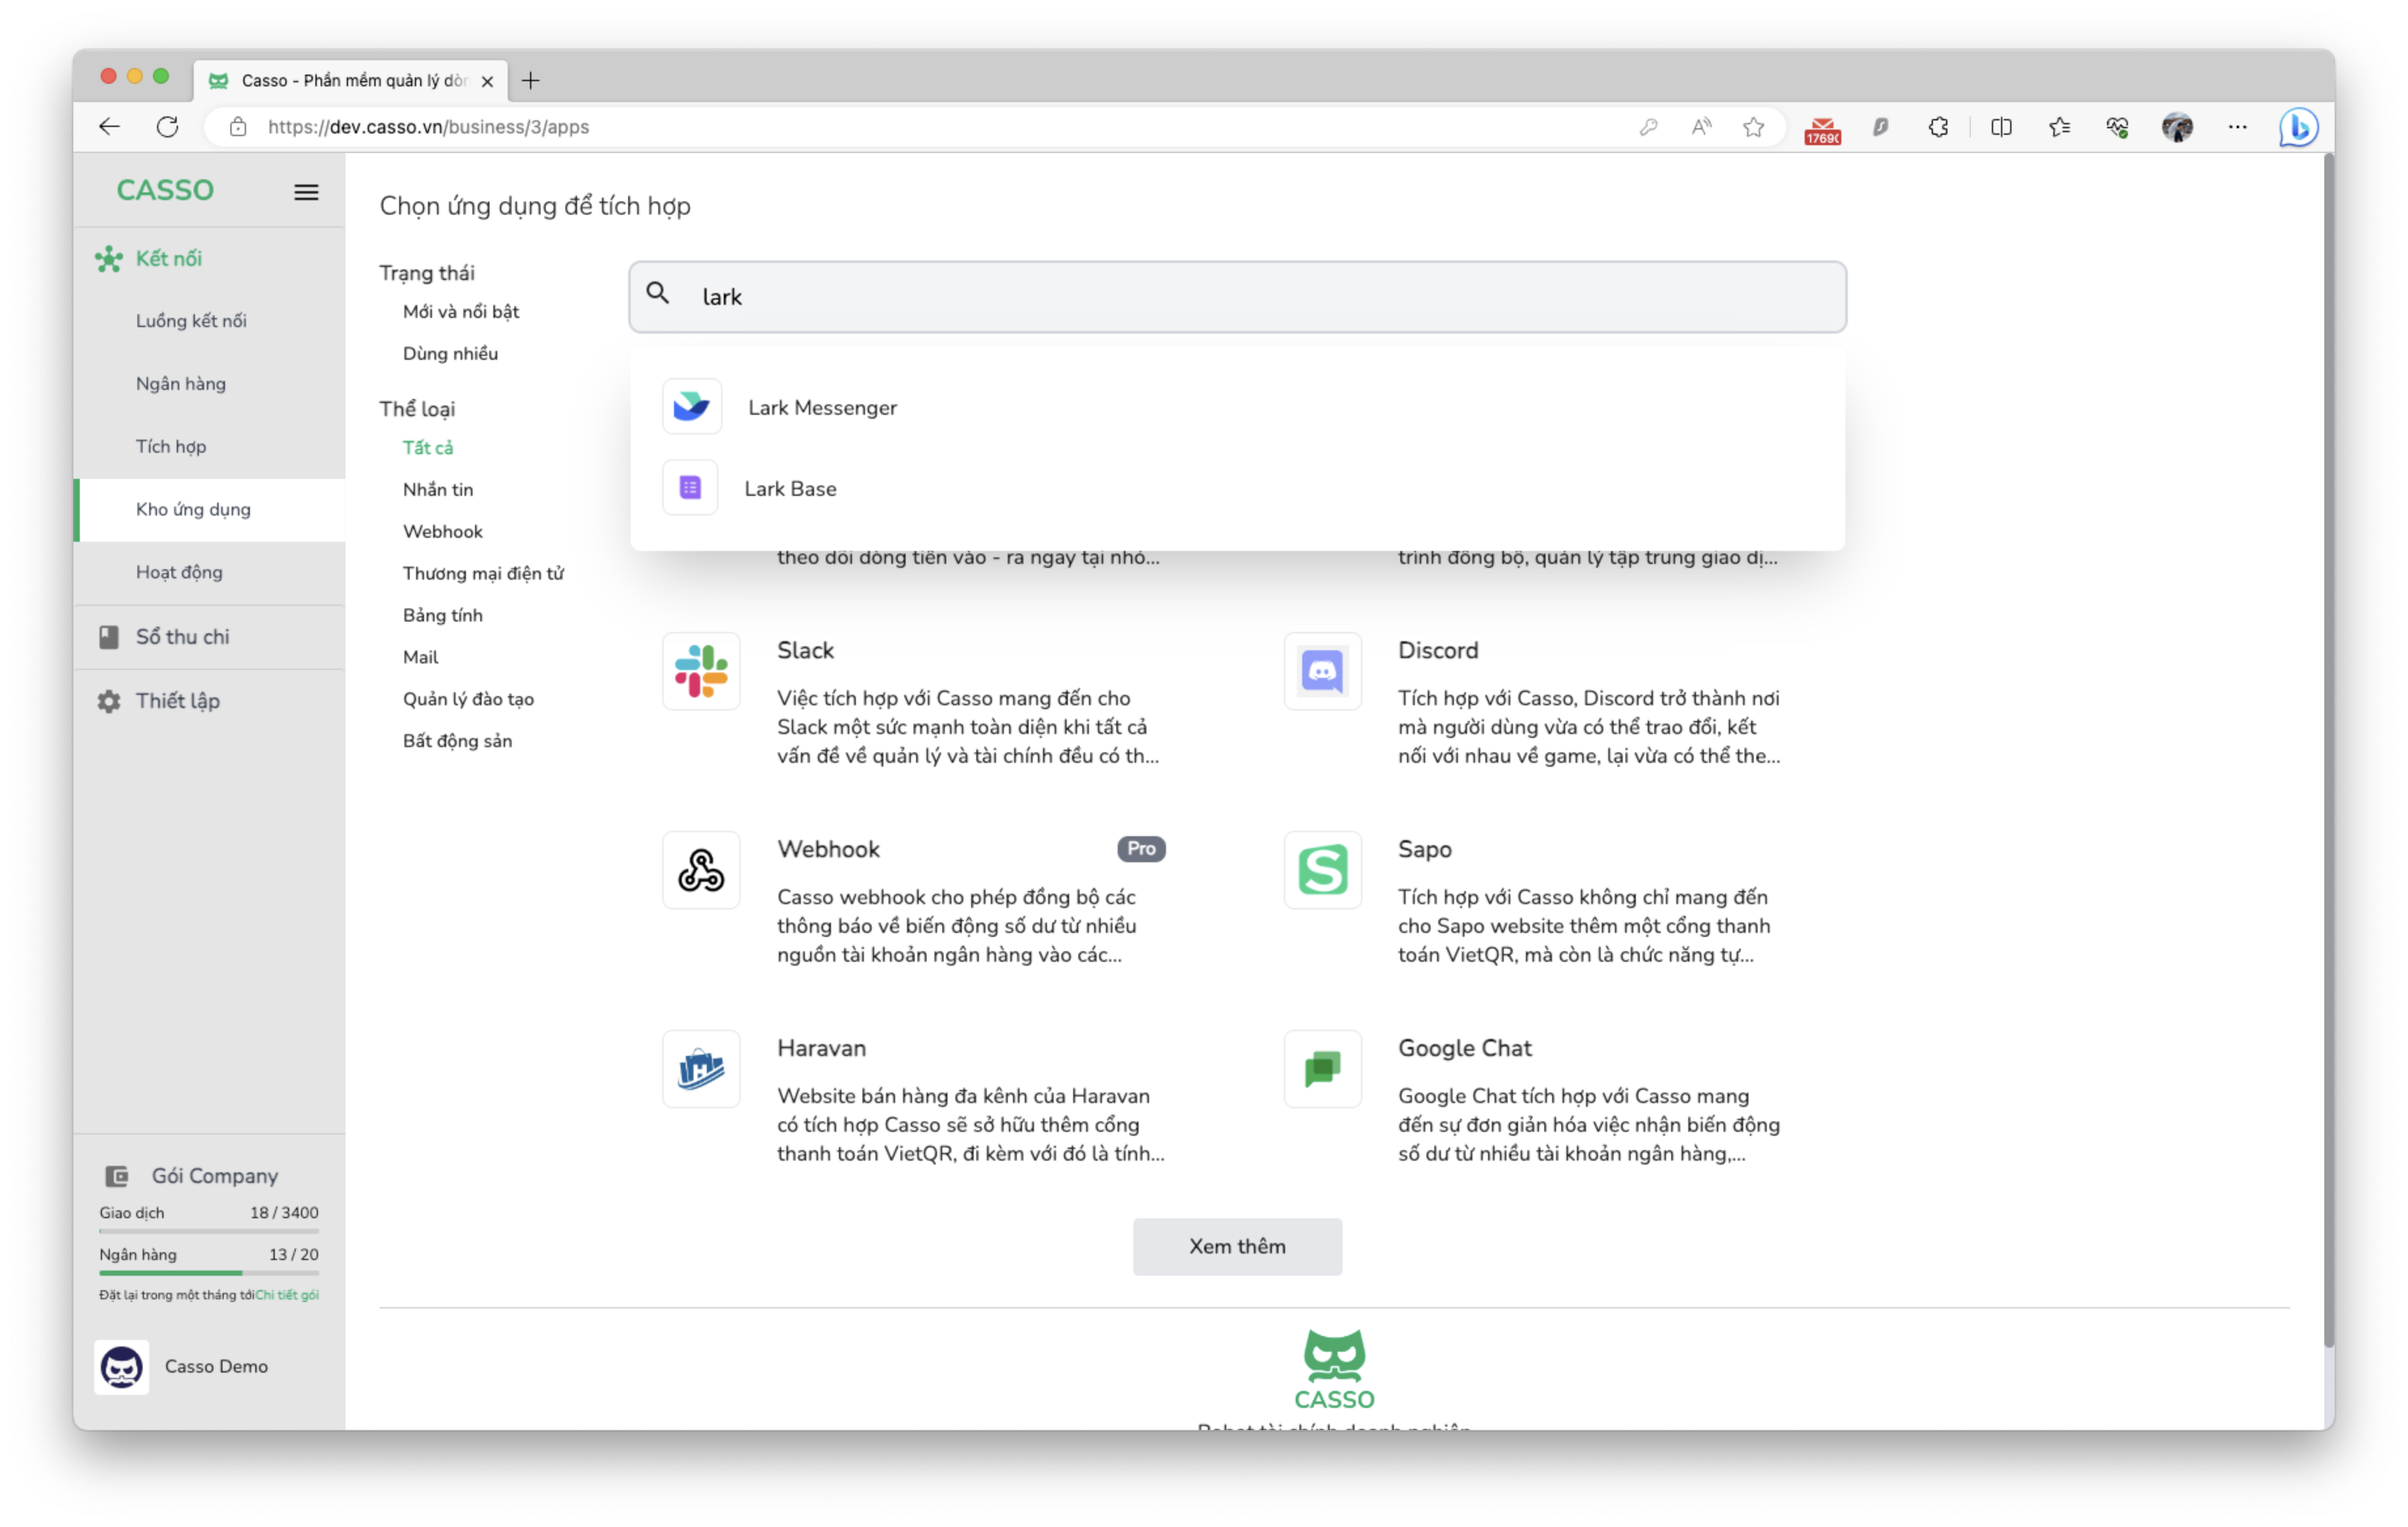Focus the app search field containing lark

pyautogui.click(x=1237, y=297)
